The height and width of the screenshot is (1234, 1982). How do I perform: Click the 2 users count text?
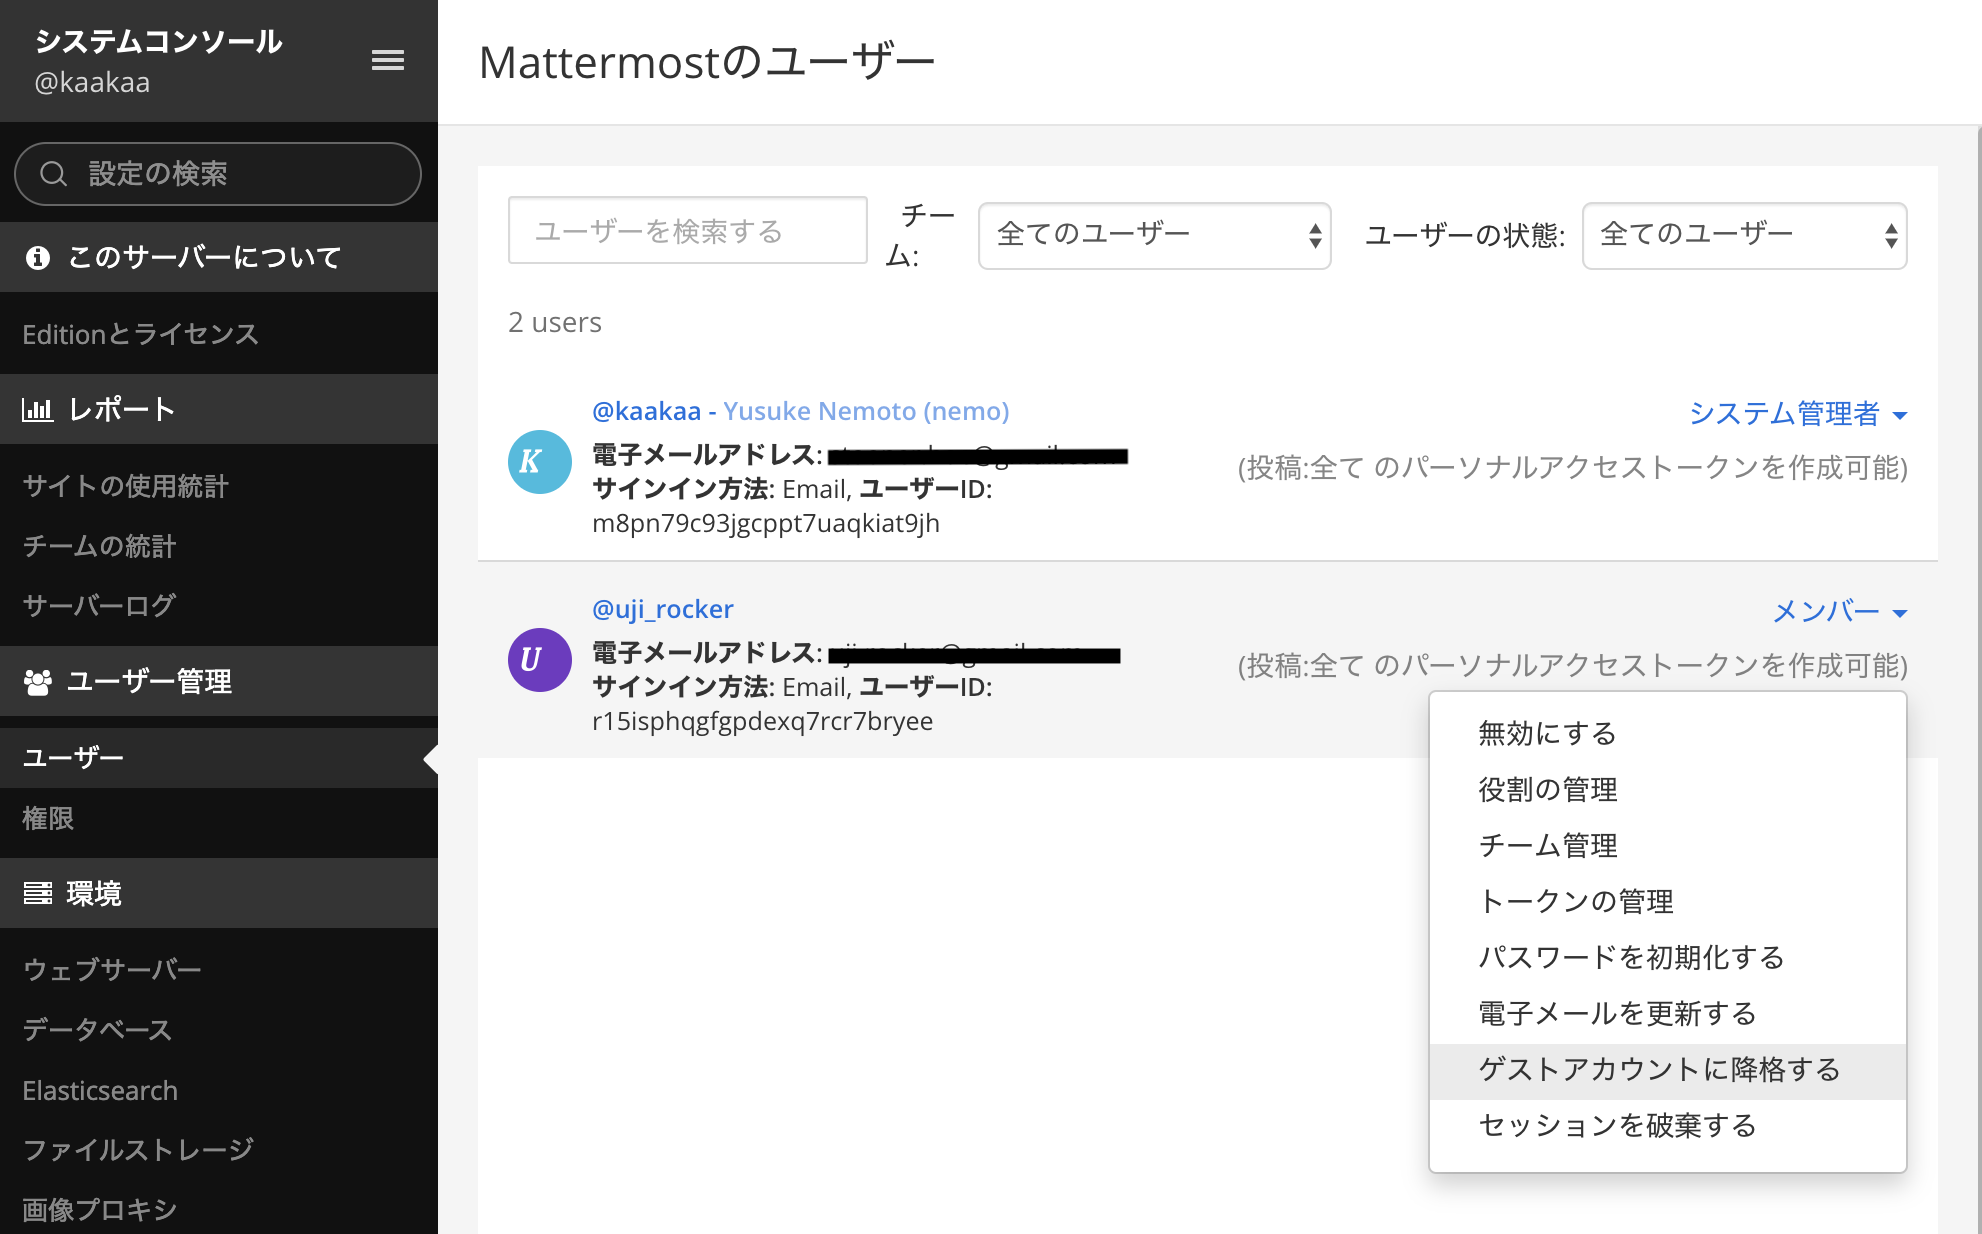(555, 322)
